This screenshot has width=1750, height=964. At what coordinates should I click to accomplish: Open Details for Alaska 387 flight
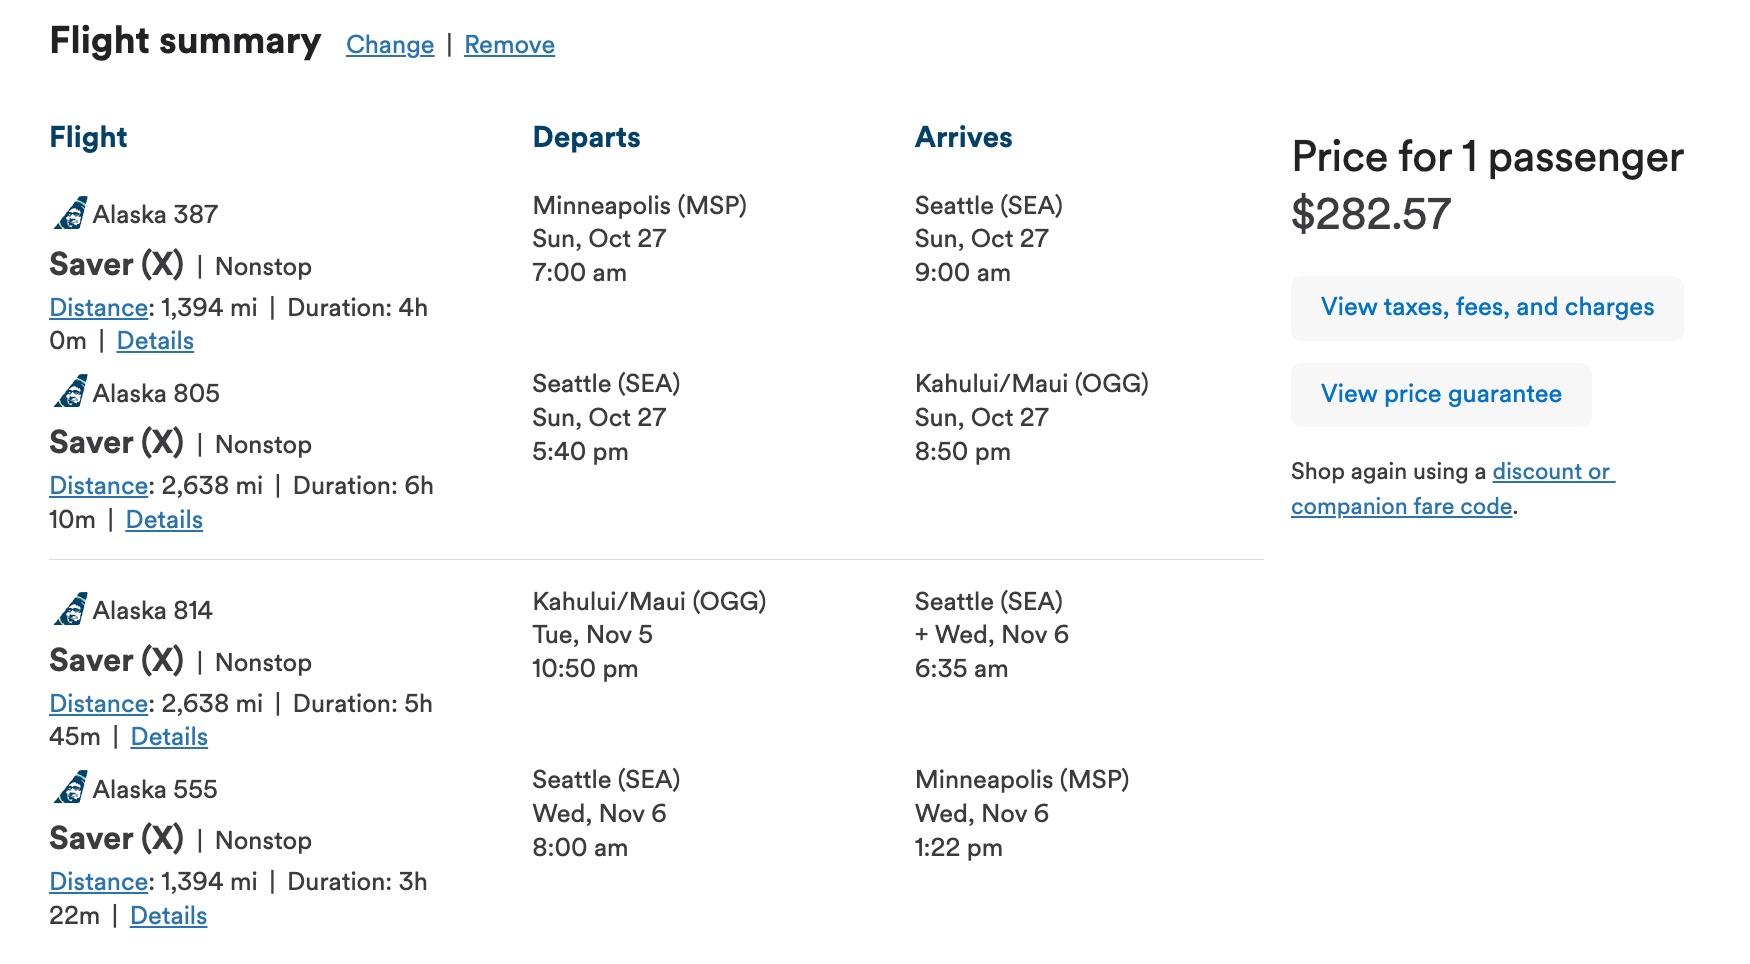(155, 341)
